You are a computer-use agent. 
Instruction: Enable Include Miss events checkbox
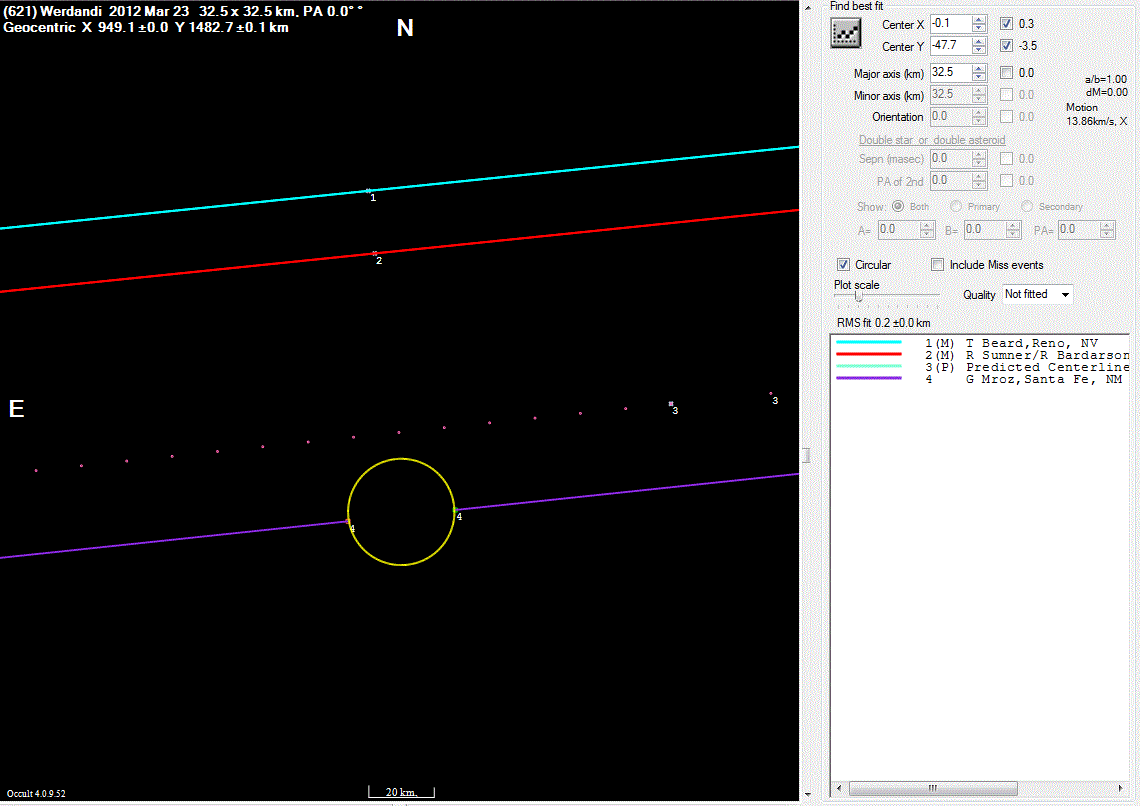click(938, 265)
